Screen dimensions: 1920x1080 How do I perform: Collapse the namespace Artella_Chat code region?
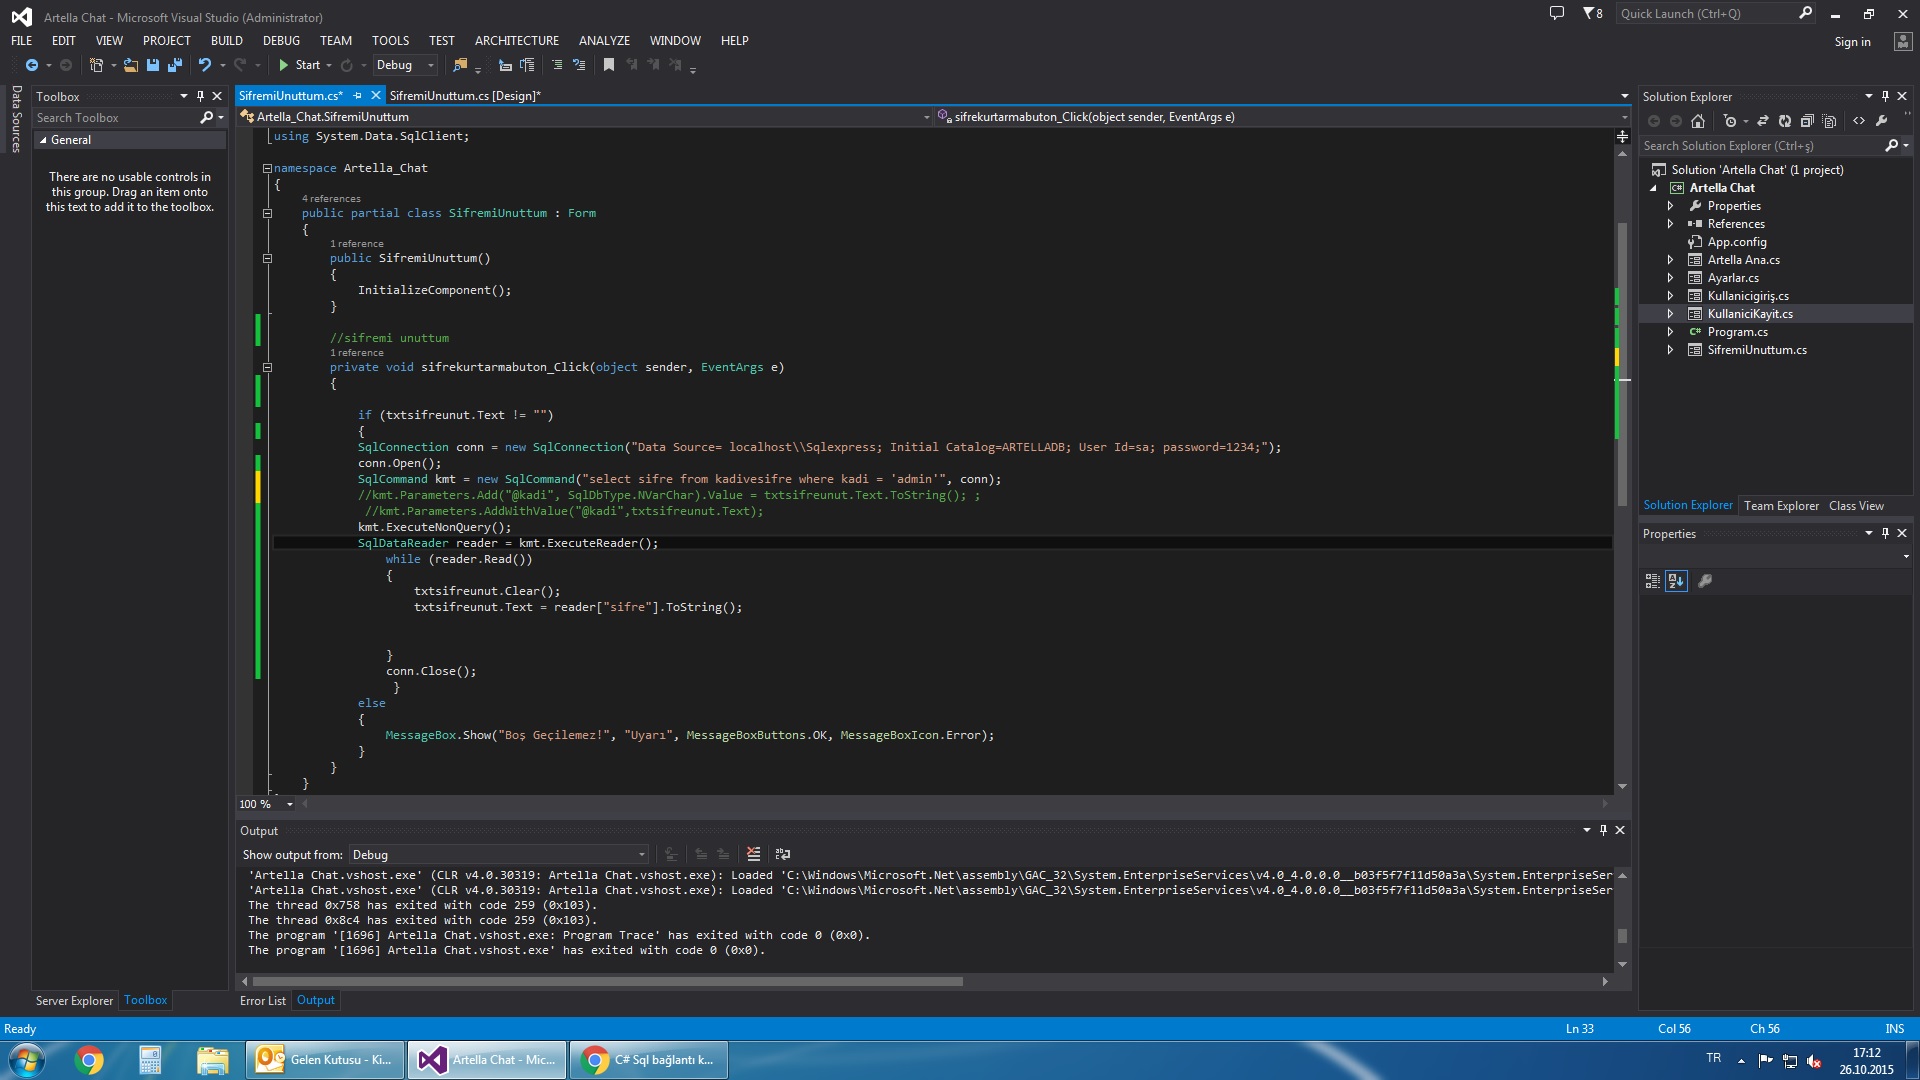point(267,168)
